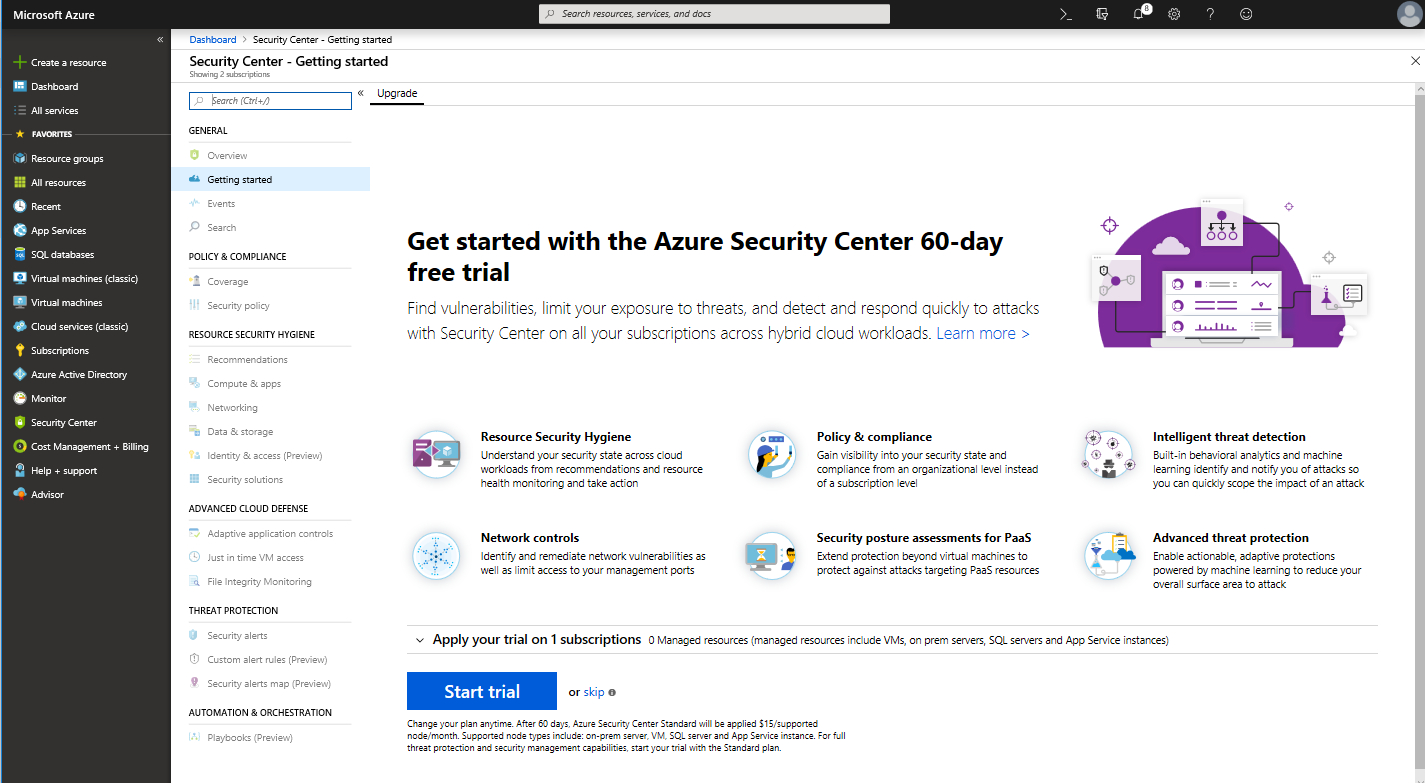Screen dimensions: 1425x783
Task: Open Virtual machines (classic) icon
Action: (20, 278)
